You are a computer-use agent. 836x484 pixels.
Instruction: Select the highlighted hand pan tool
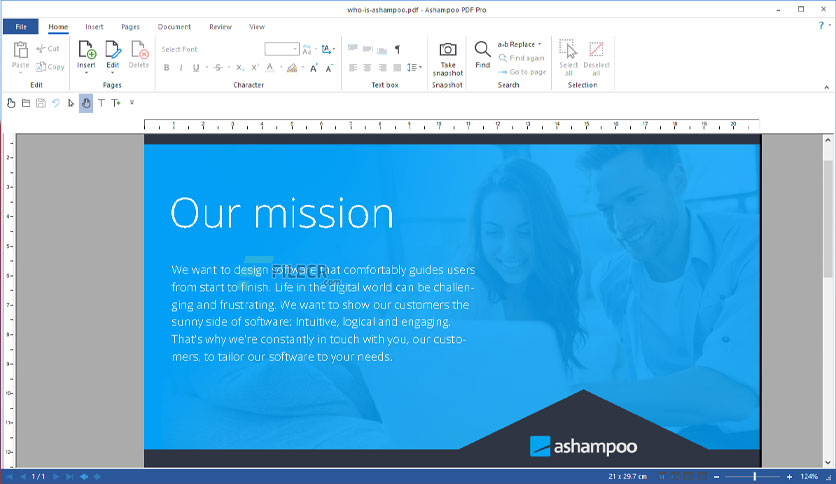tap(86, 103)
